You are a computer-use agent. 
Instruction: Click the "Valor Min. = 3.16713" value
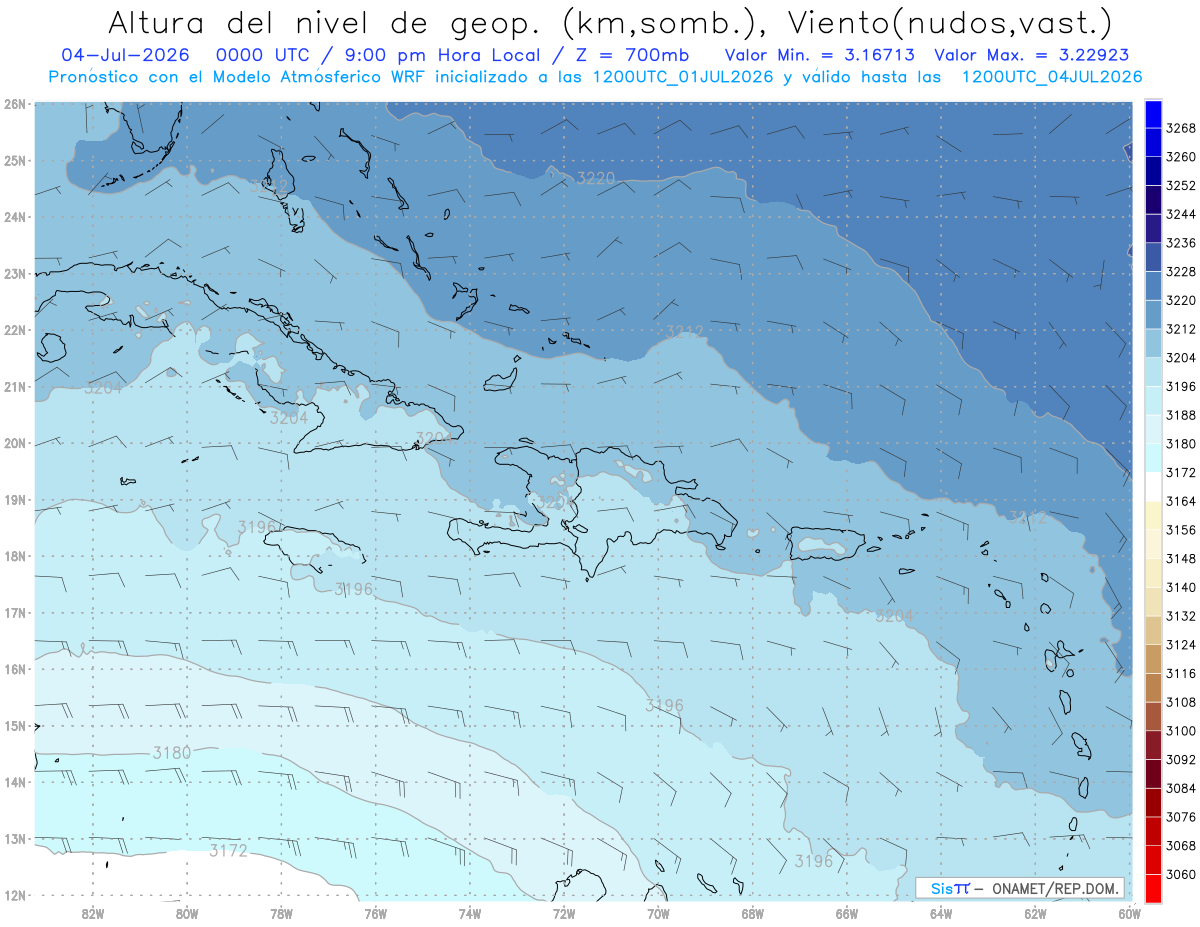click(819, 55)
